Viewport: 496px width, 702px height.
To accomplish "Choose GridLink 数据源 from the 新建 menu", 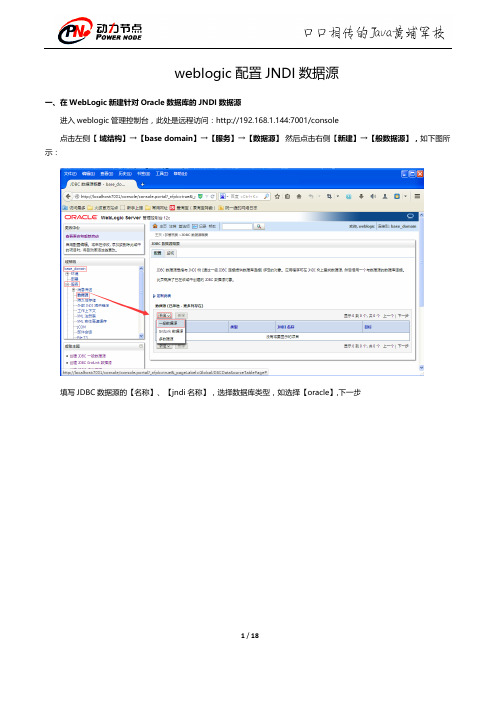I will (x=171, y=331).
